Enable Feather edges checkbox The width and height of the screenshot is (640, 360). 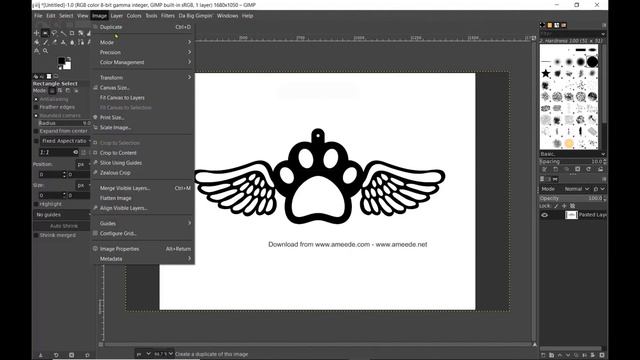(x=36, y=107)
